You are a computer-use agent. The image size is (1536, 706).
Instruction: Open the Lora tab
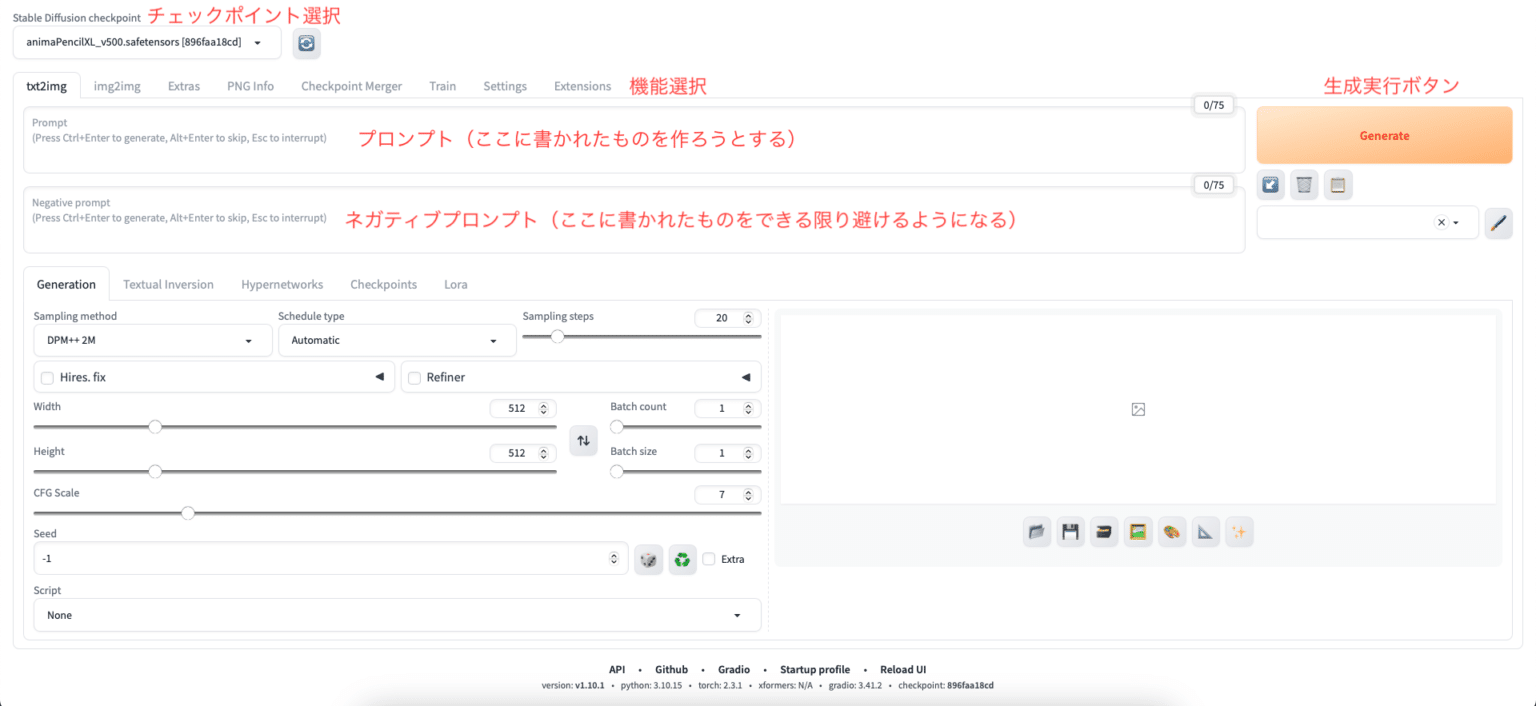tap(455, 284)
